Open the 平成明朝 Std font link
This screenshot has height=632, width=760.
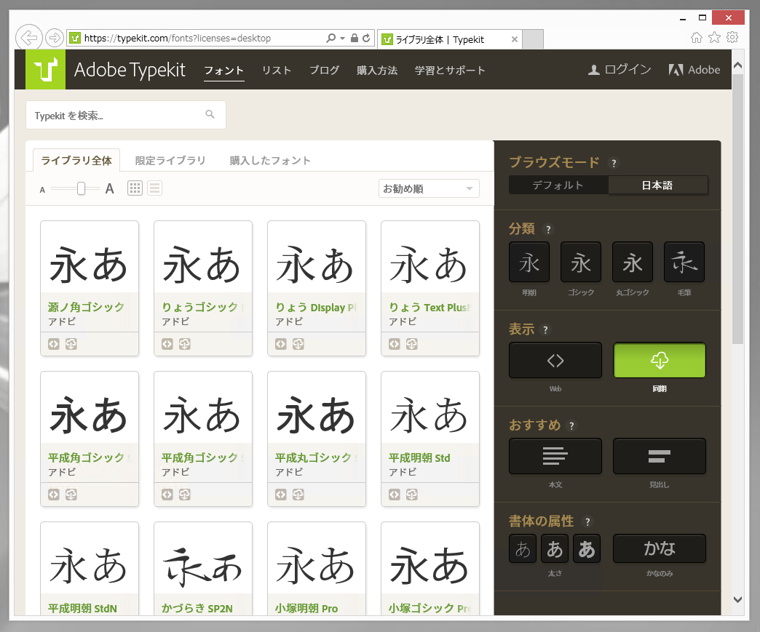pos(419,458)
